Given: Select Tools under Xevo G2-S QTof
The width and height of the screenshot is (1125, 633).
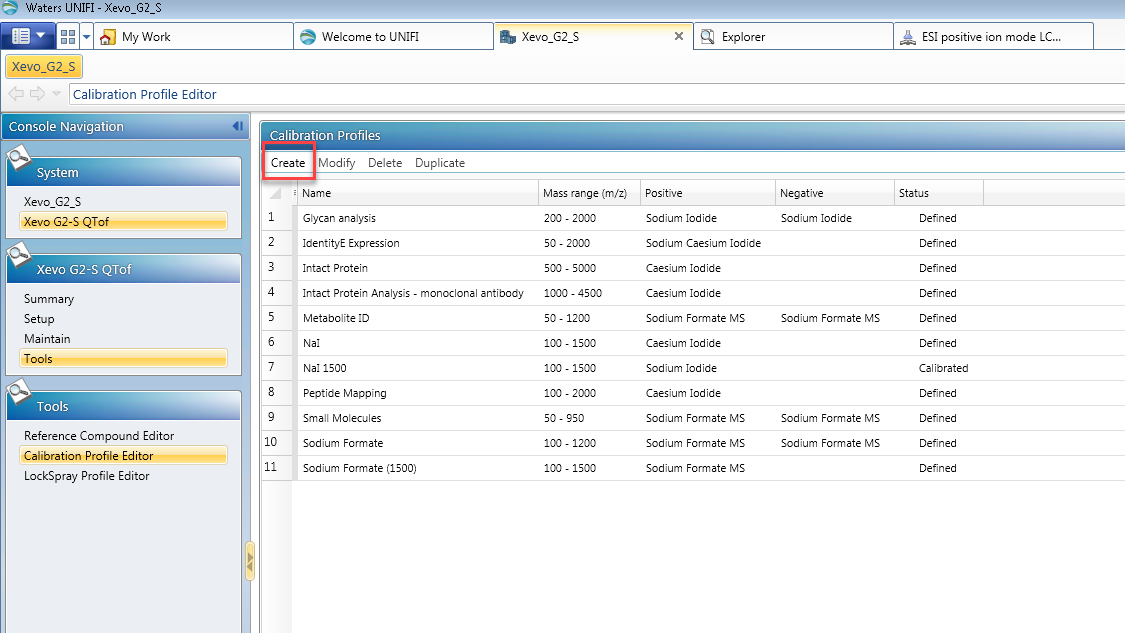Looking at the screenshot, I should (124, 359).
